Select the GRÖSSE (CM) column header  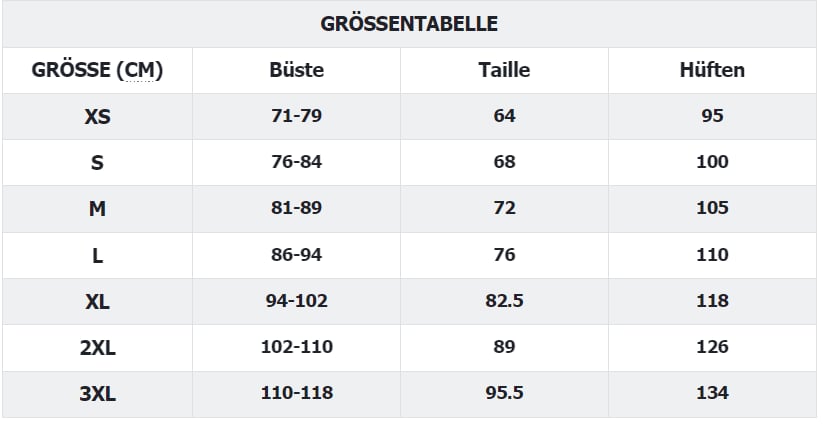point(97,70)
